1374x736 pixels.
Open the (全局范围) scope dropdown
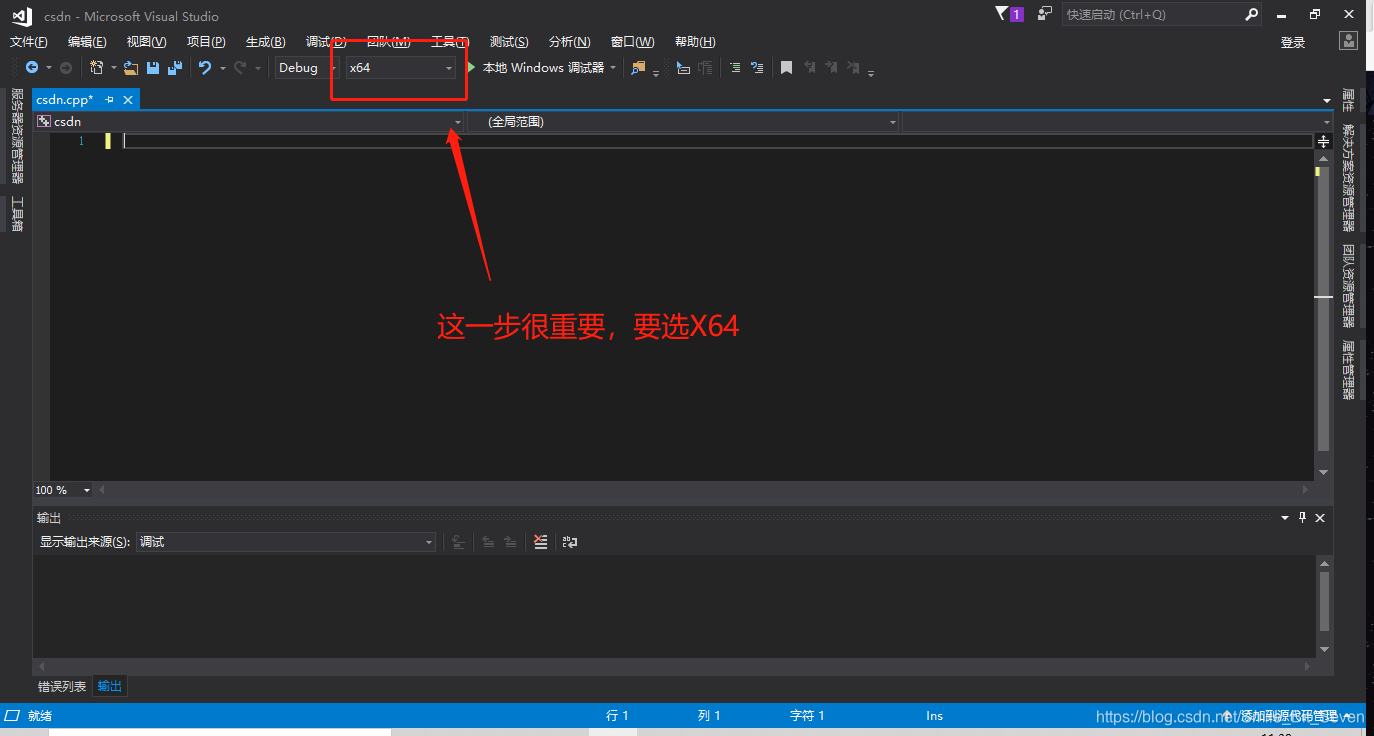click(684, 122)
